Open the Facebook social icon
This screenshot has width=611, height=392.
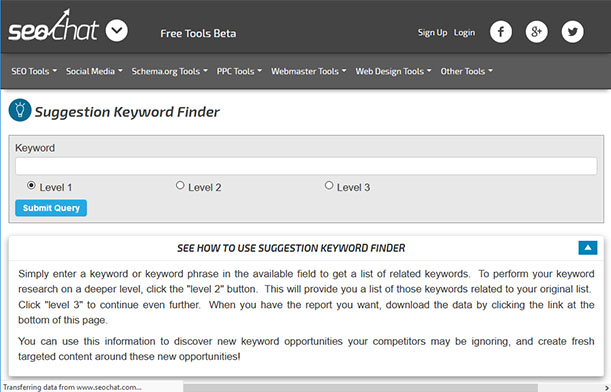click(x=501, y=32)
